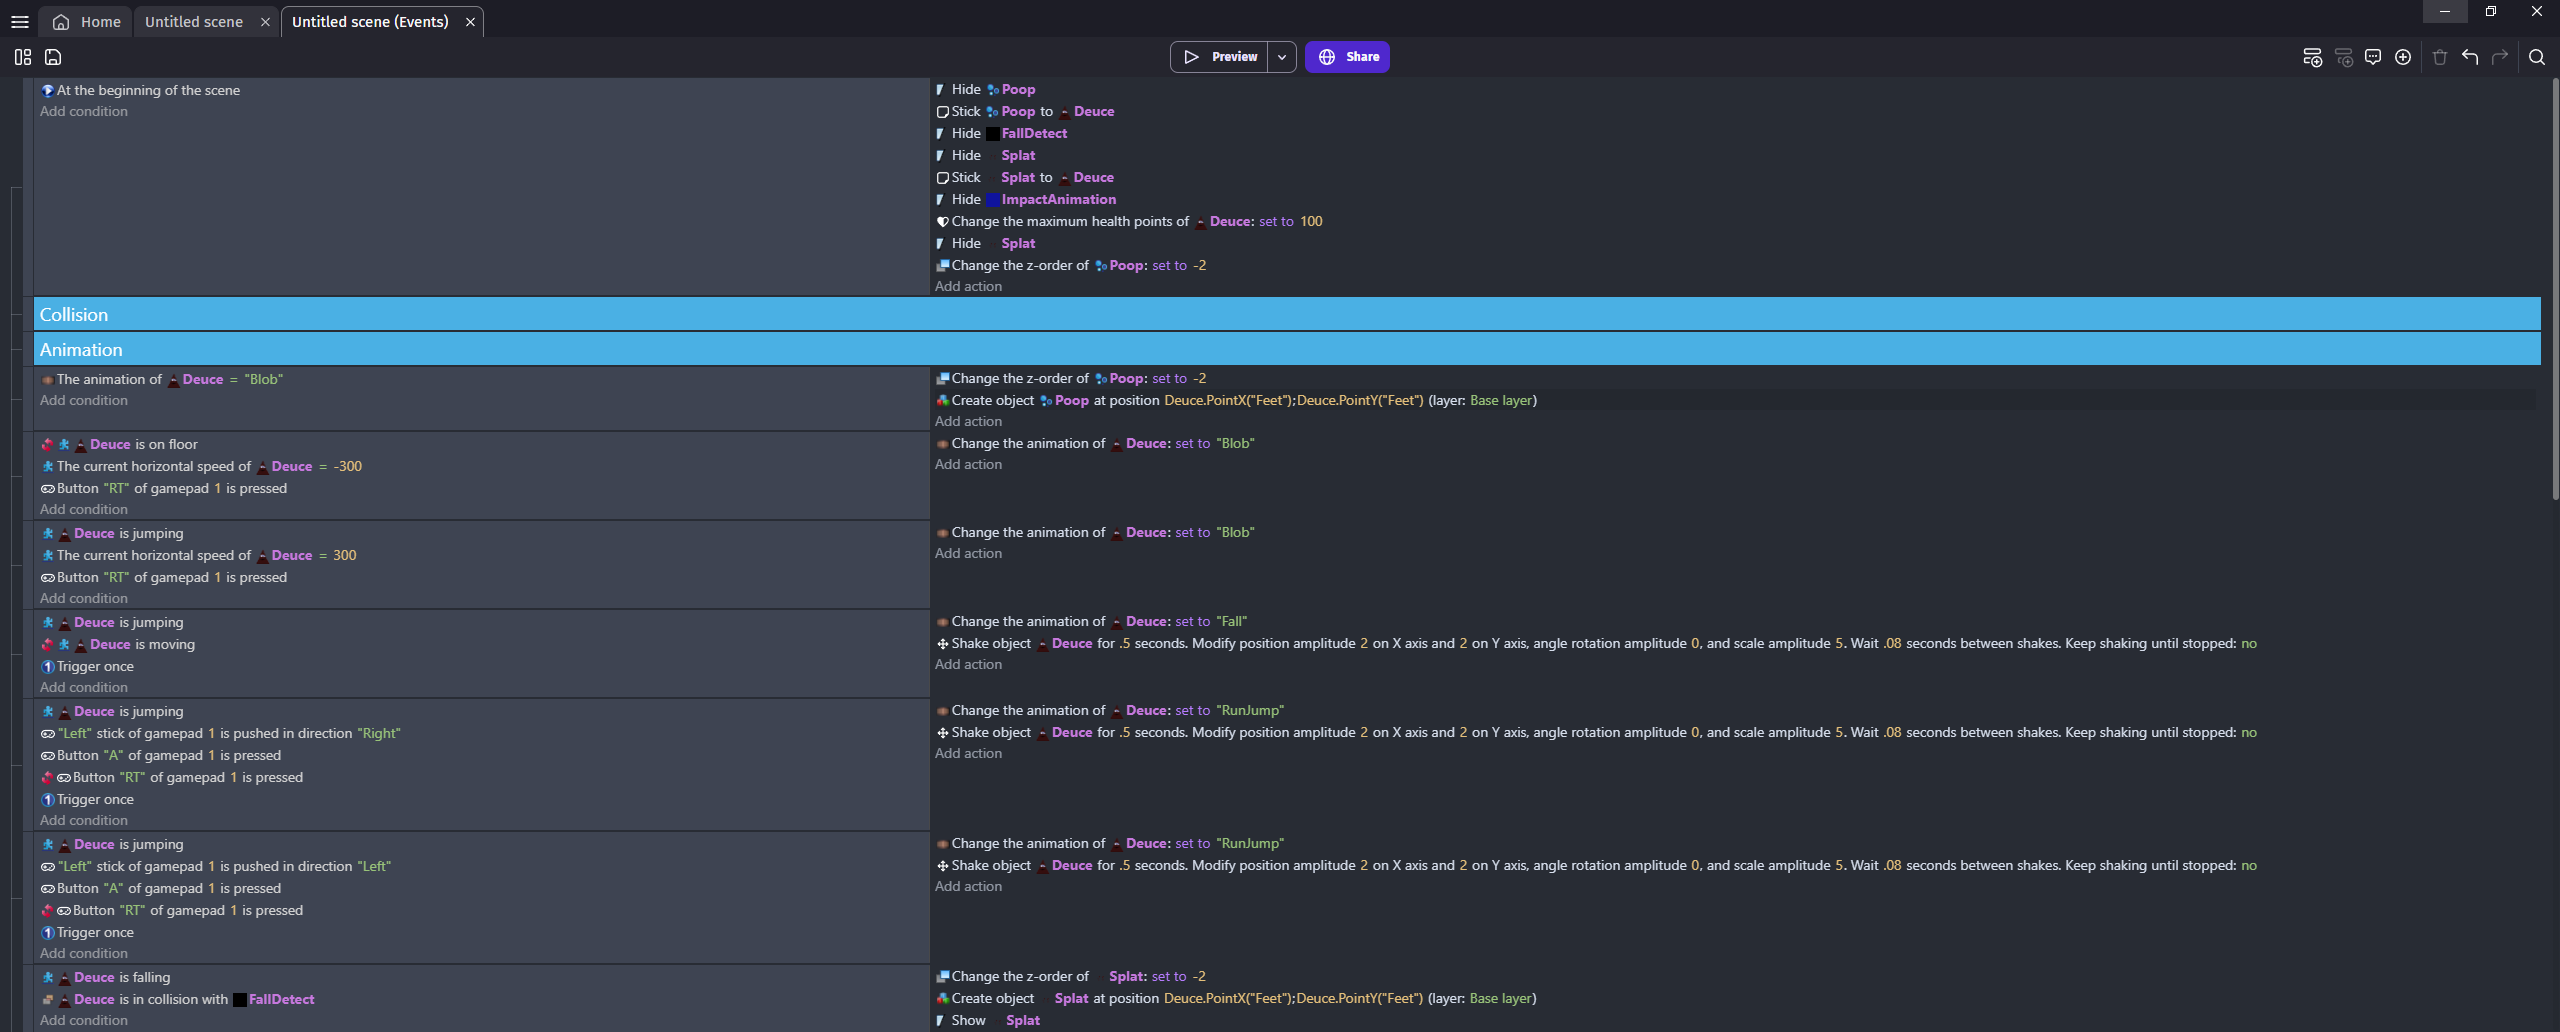Screen dimensions: 2560x1032
Task: Switch to the Untitled scene tab
Action: pos(194,22)
